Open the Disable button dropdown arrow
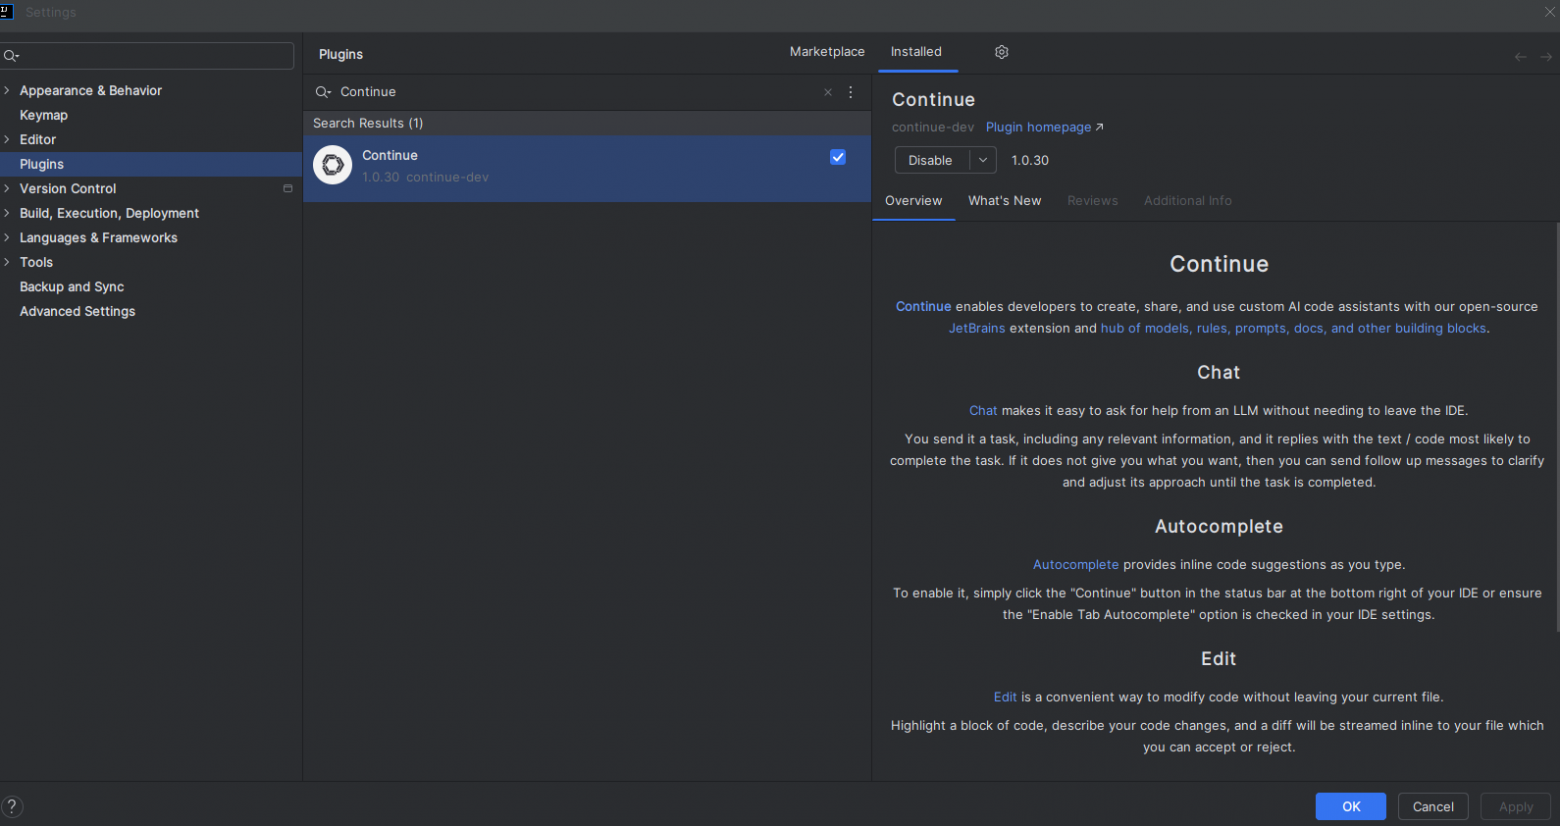 pos(983,160)
